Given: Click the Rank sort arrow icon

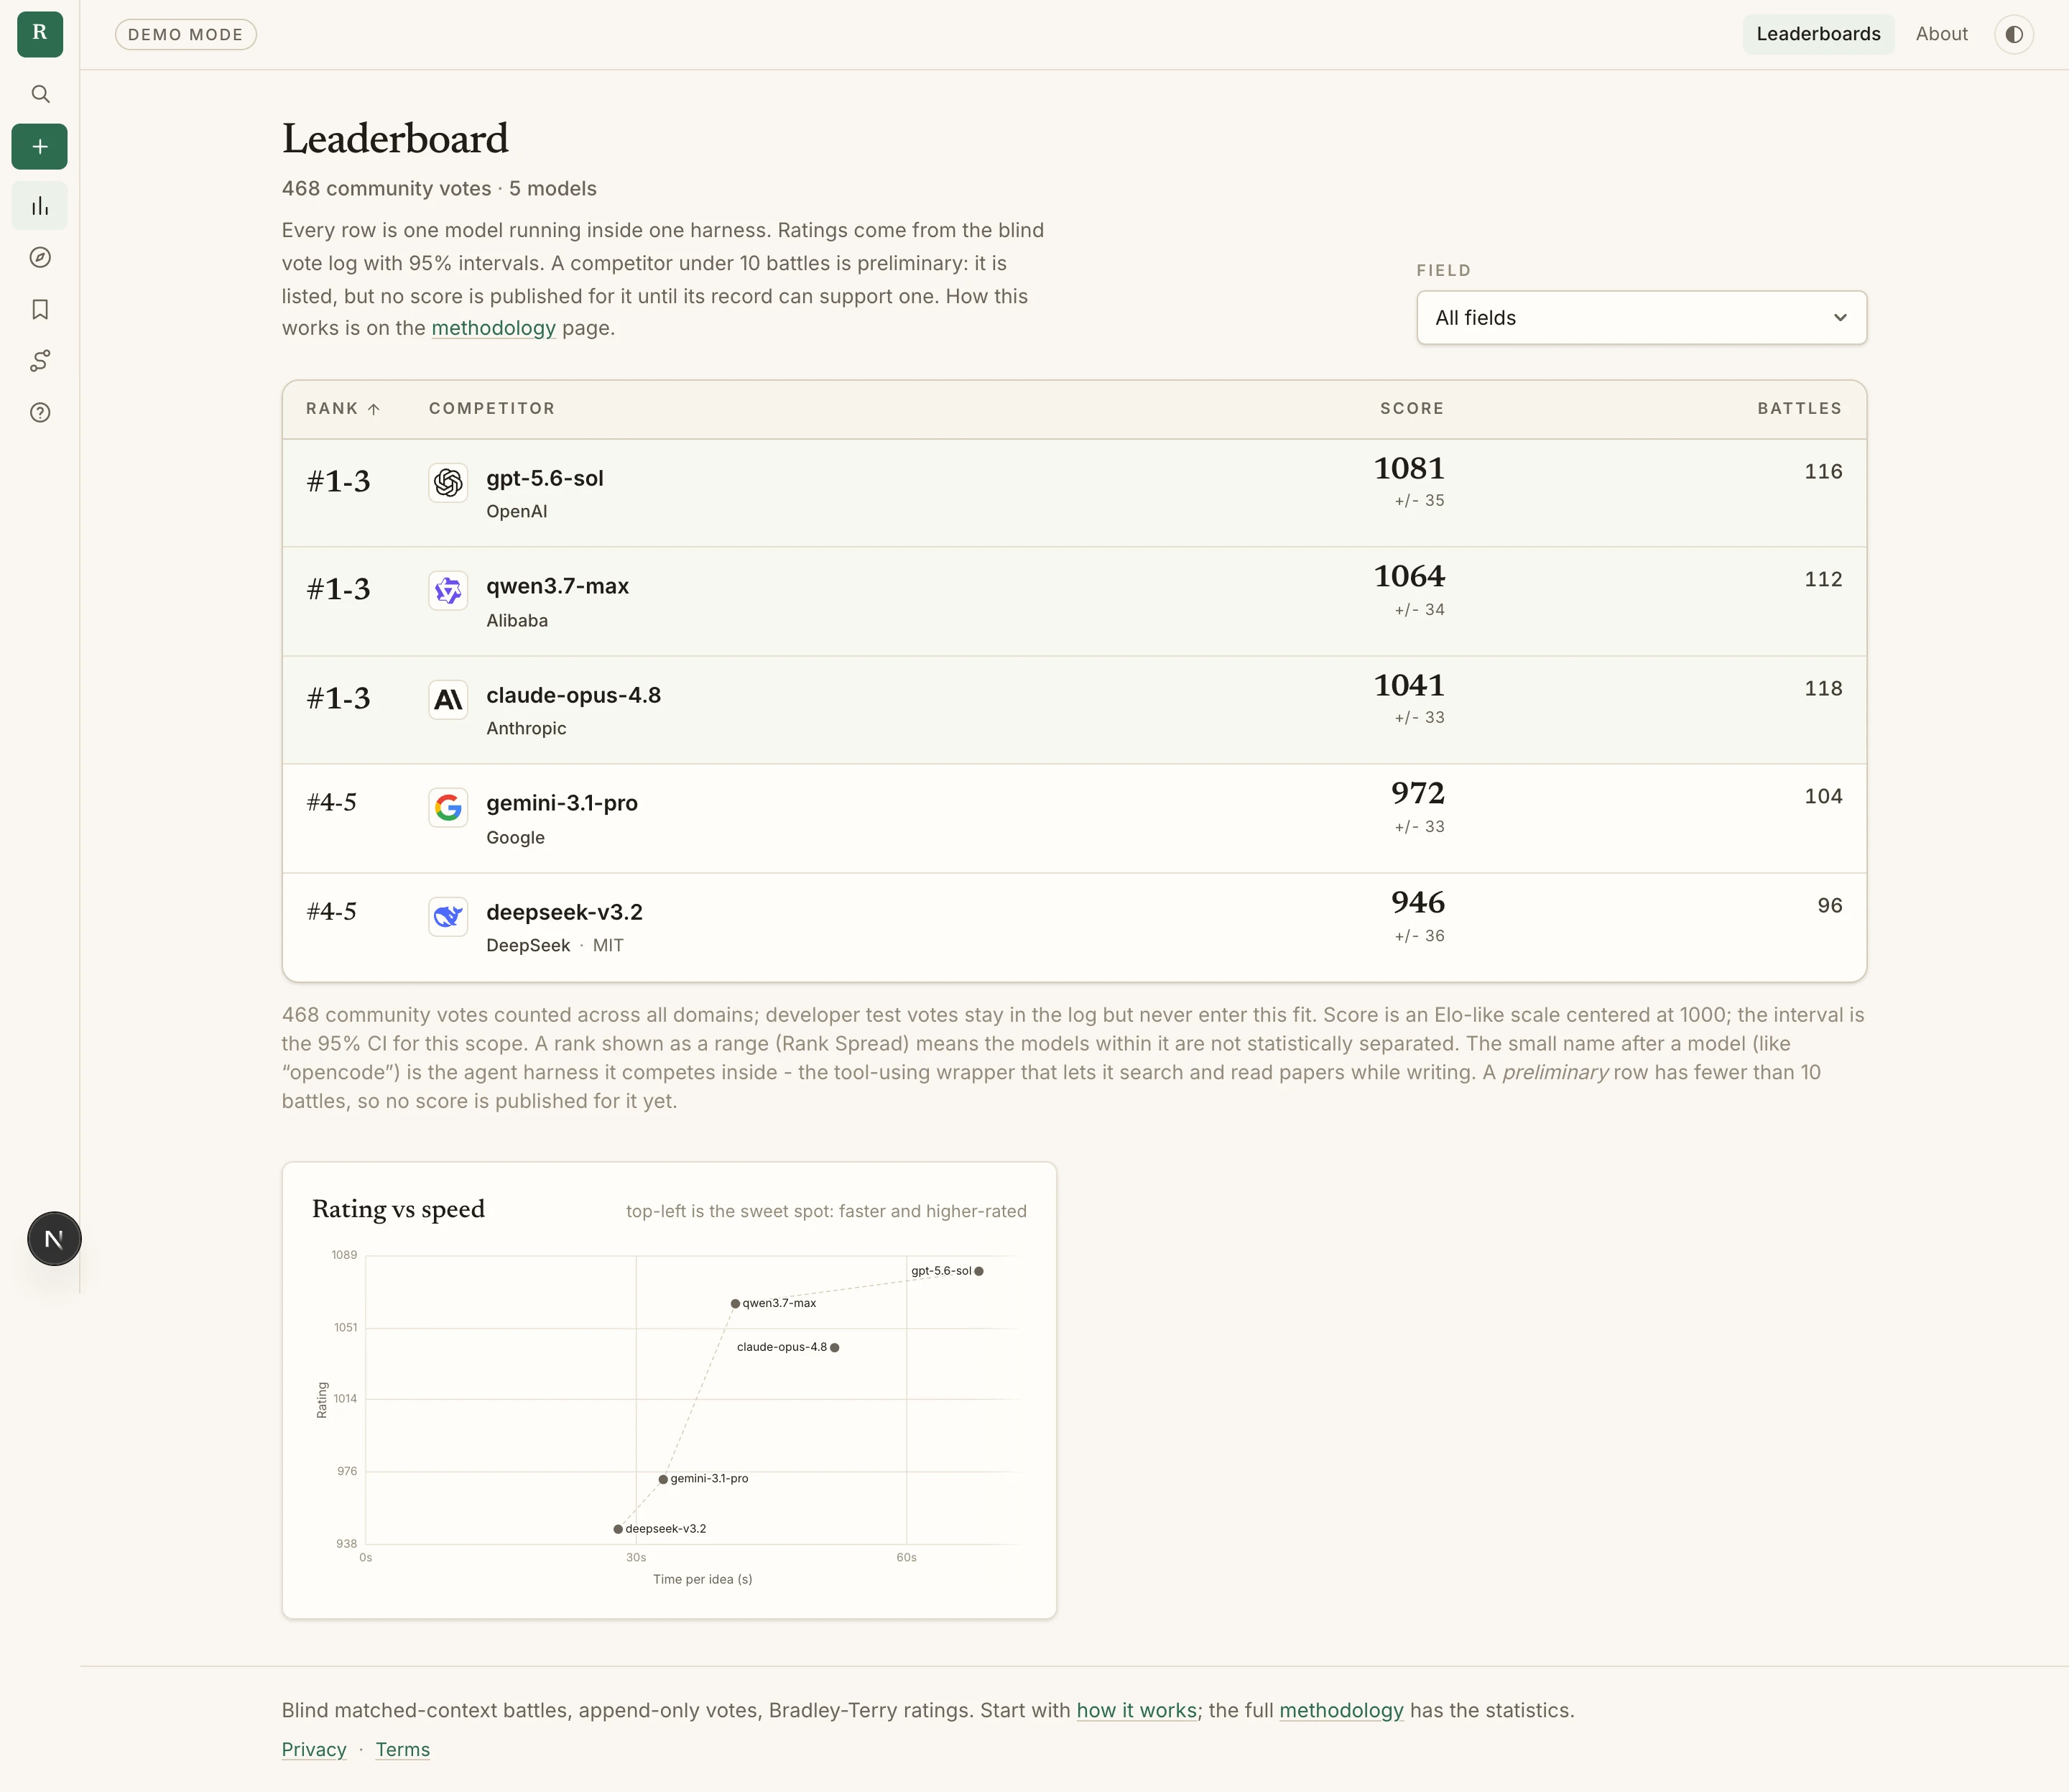Looking at the screenshot, I should coord(374,409).
